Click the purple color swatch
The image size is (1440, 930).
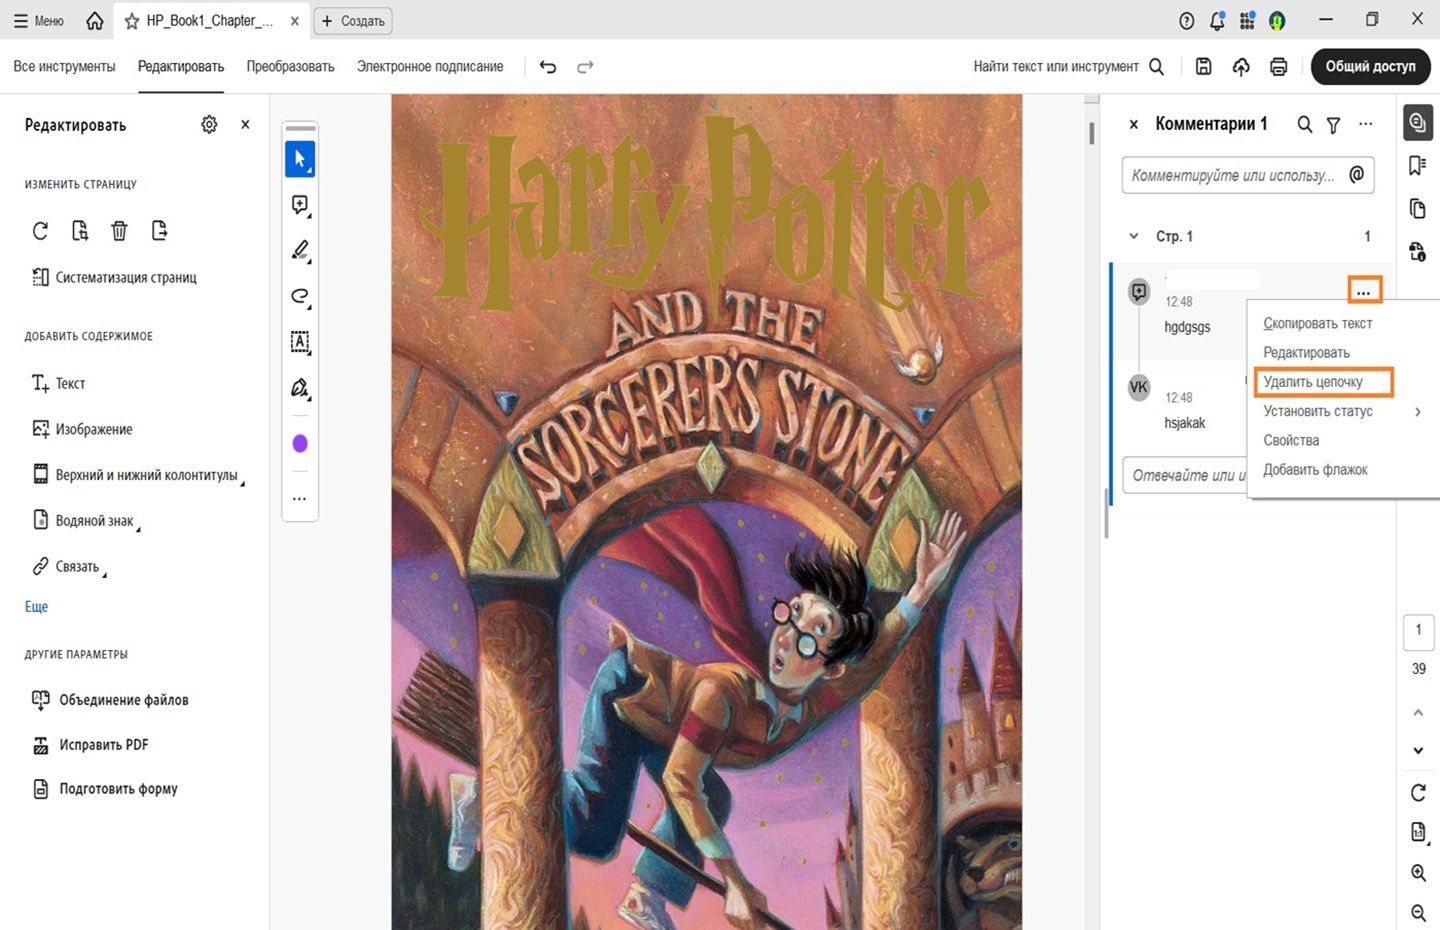coord(300,444)
